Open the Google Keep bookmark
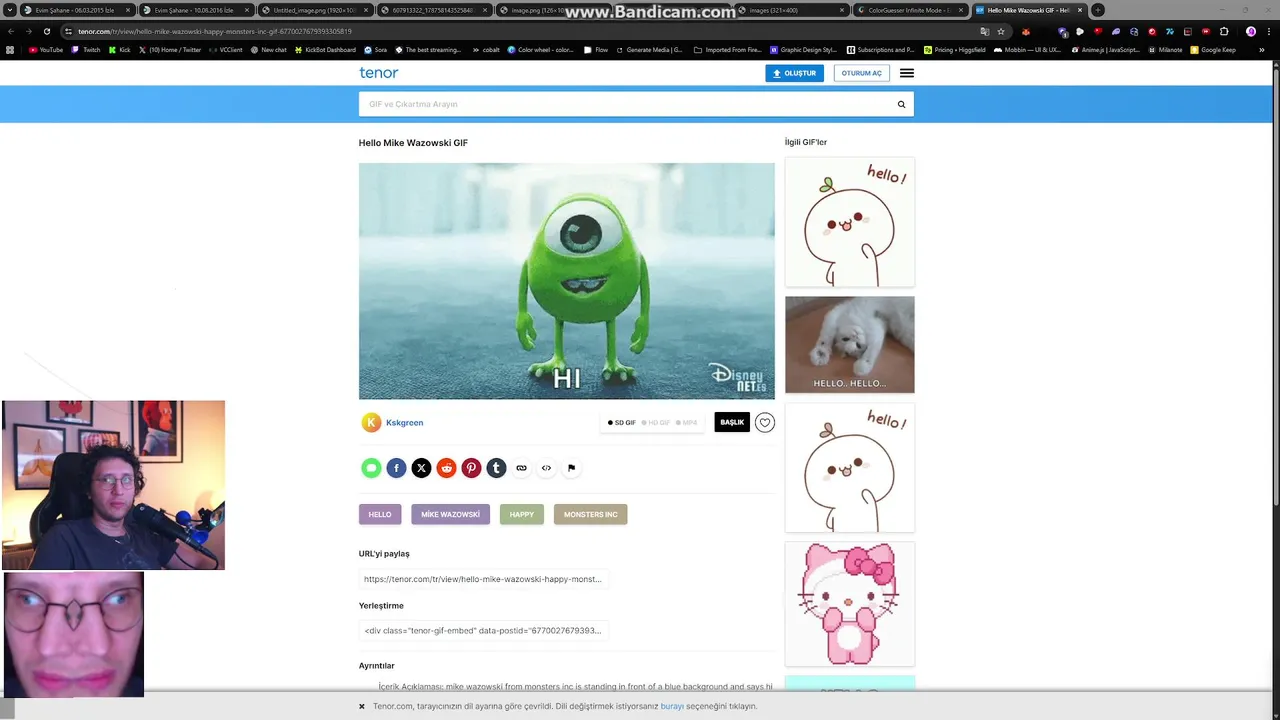Viewport: 1280px width, 720px height. 1213,50
